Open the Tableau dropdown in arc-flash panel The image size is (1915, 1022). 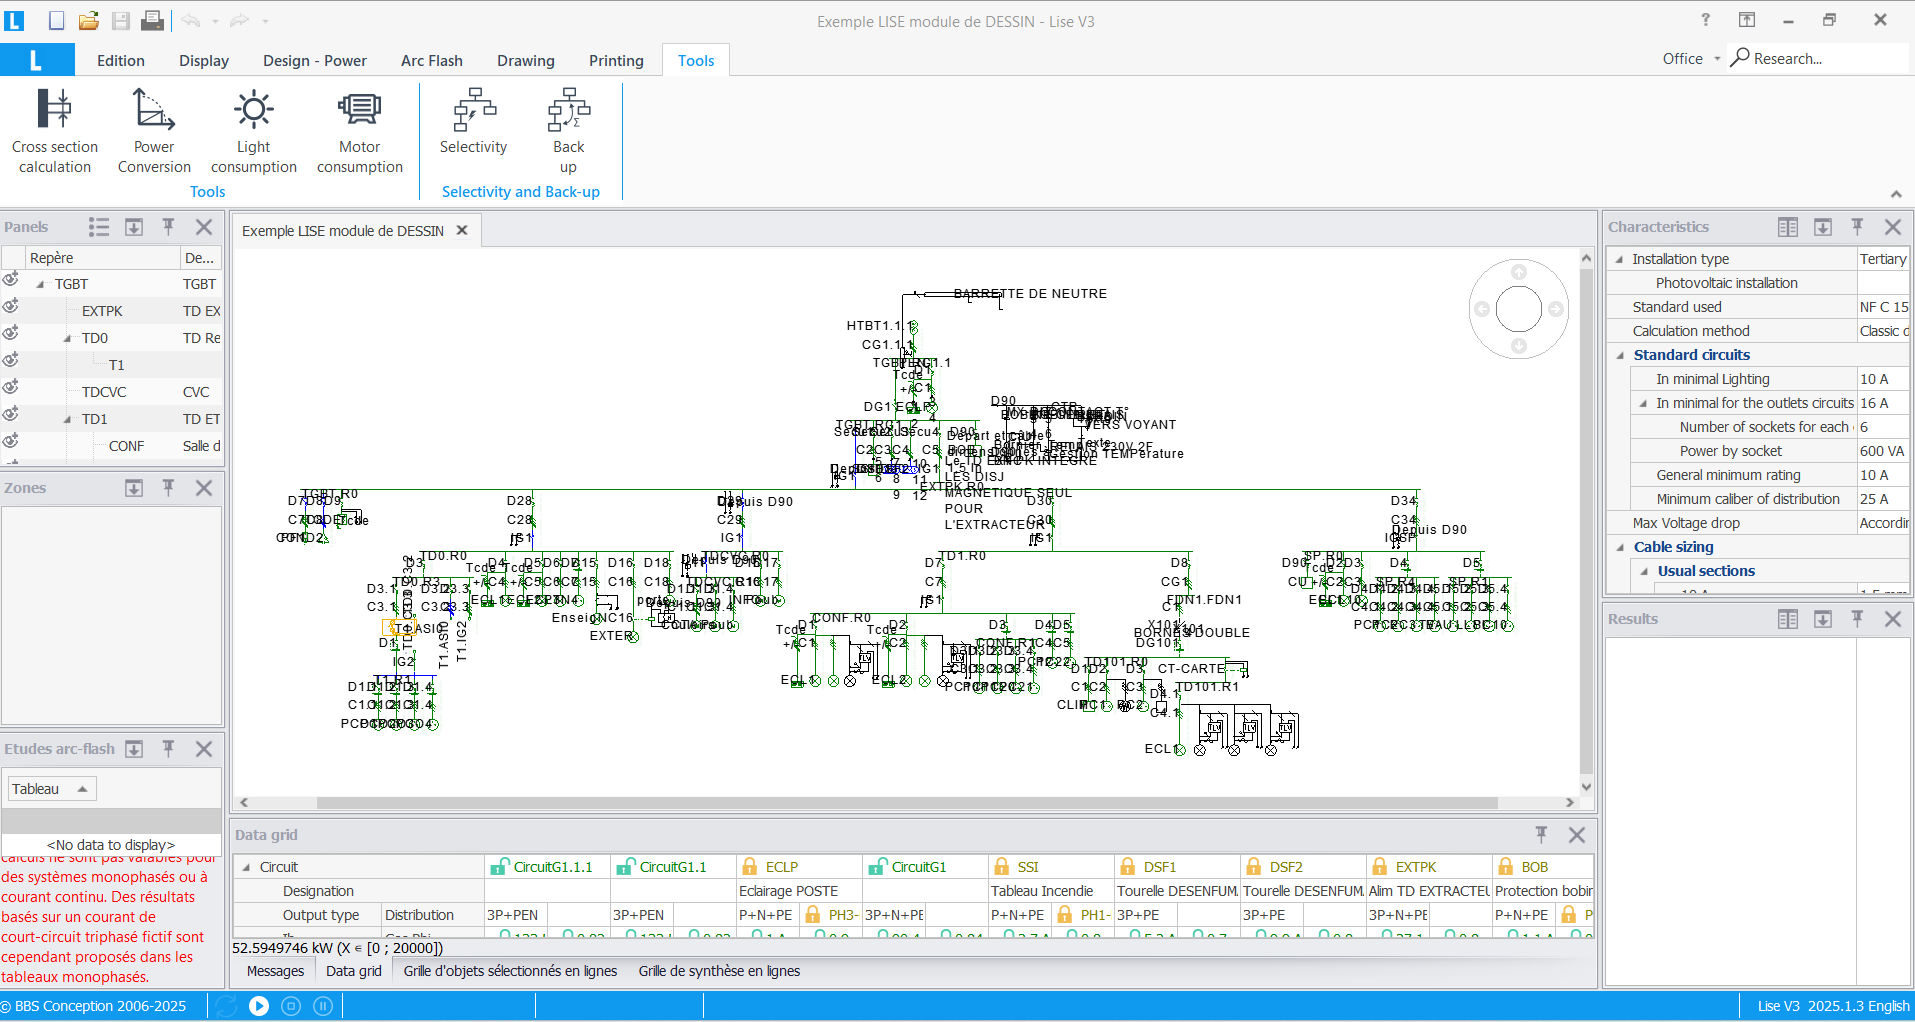(52, 789)
